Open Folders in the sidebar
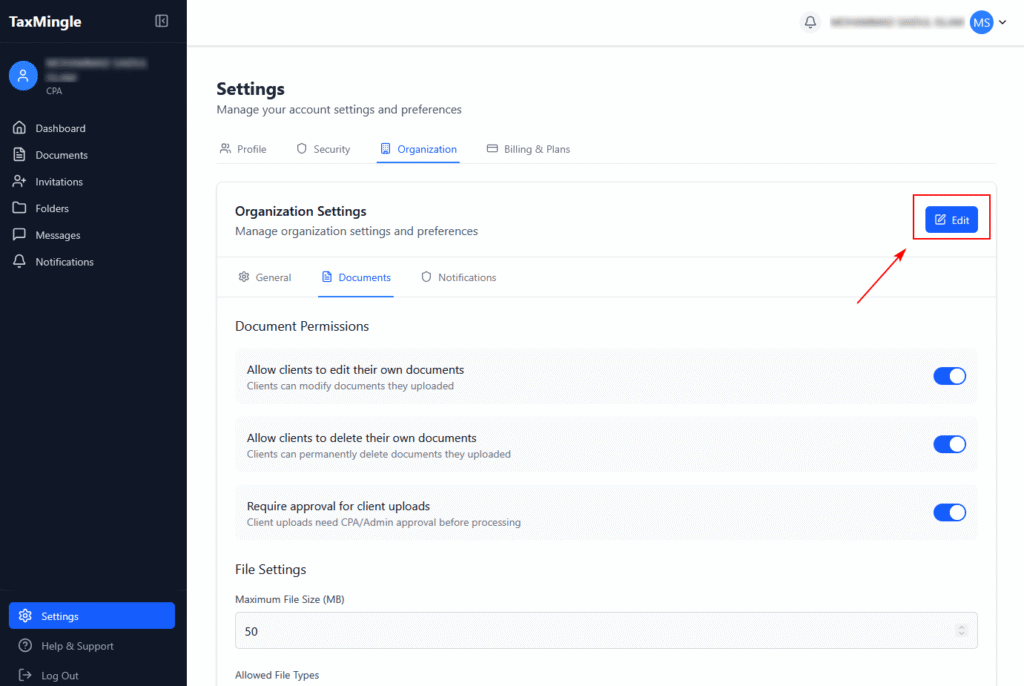 (x=52, y=208)
